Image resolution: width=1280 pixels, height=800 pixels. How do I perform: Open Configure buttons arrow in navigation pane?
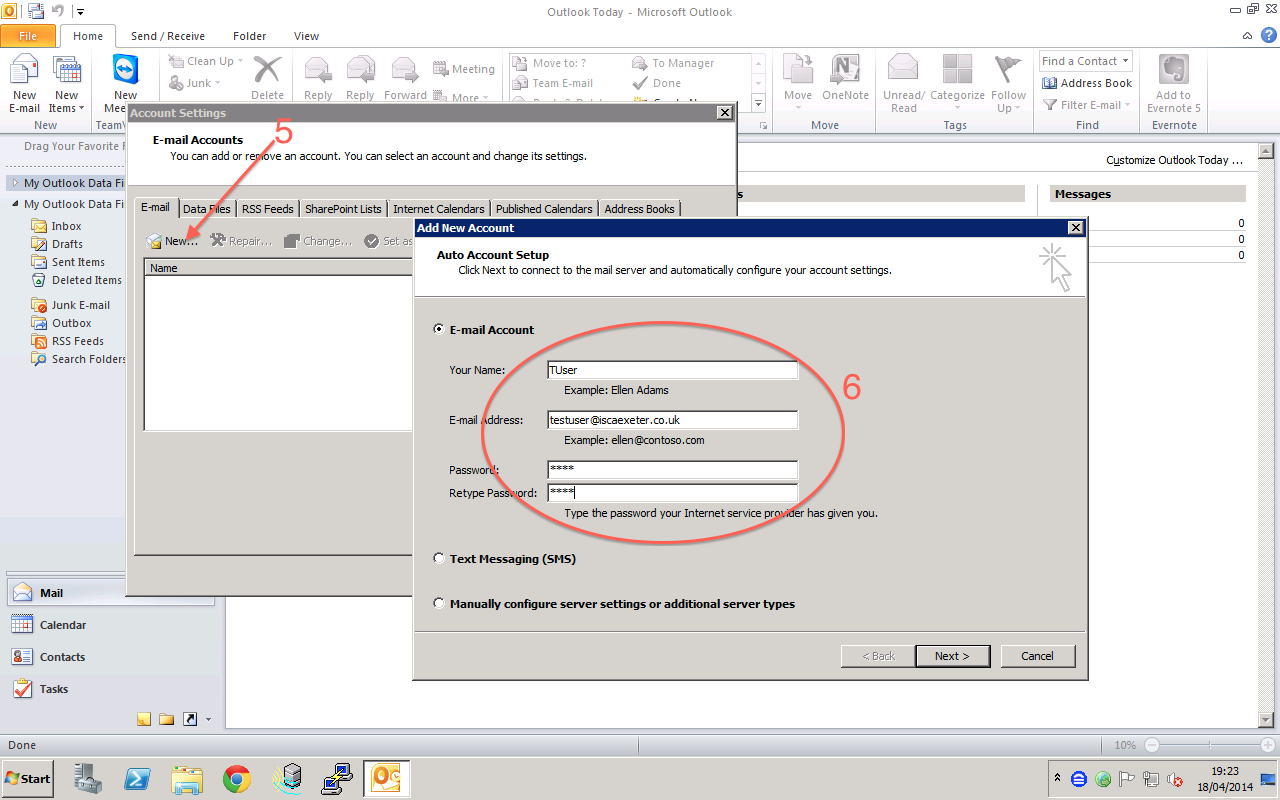(x=208, y=719)
